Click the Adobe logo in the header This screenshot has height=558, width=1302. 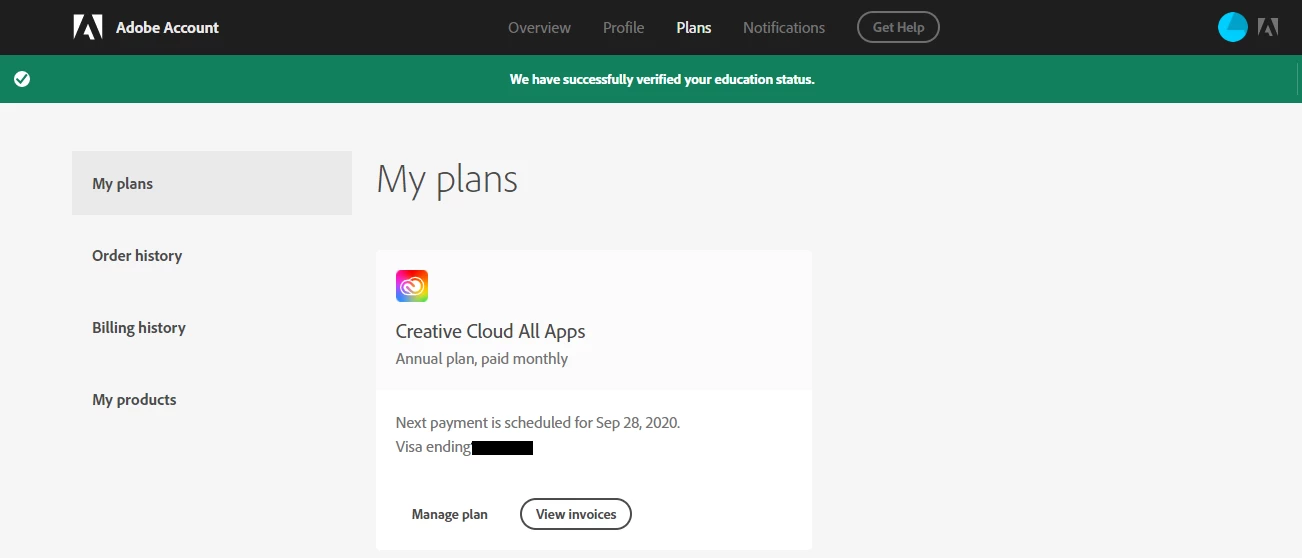(88, 27)
